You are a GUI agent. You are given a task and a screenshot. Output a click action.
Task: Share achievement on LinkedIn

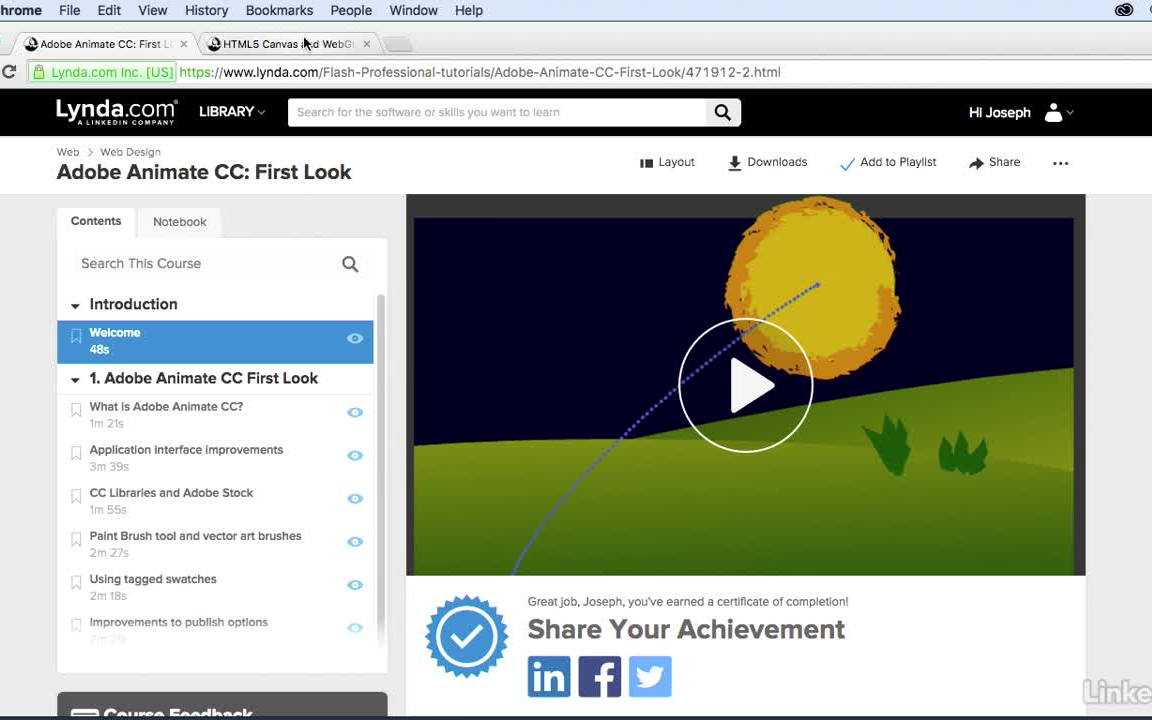(549, 677)
